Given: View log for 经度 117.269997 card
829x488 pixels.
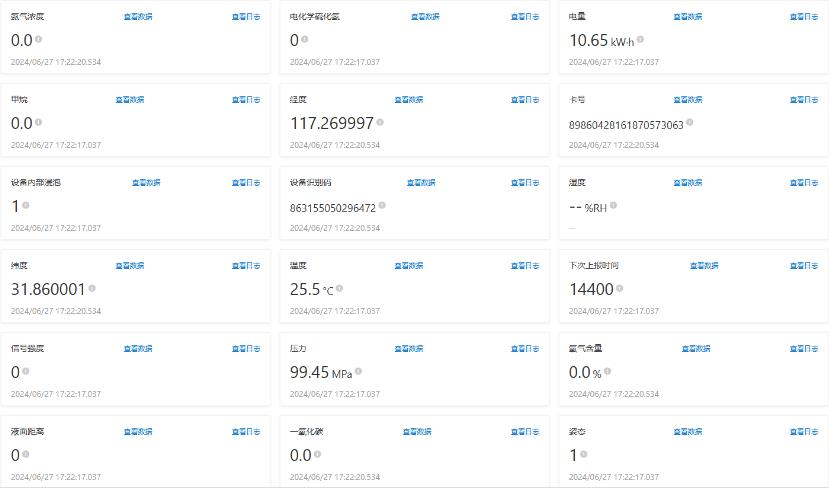Looking at the screenshot, I should tap(525, 100).
